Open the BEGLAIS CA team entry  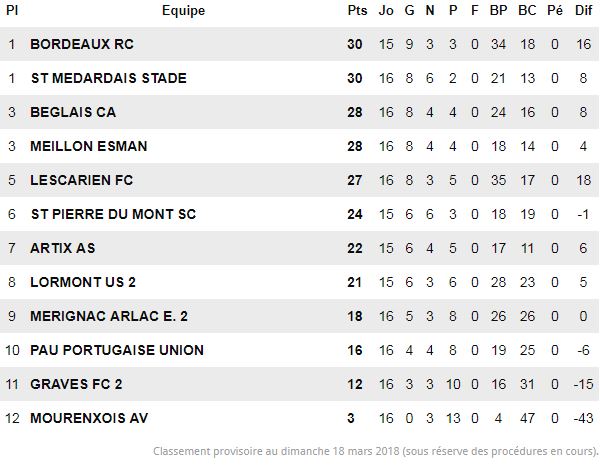pyautogui.click(x=73, y=112)
